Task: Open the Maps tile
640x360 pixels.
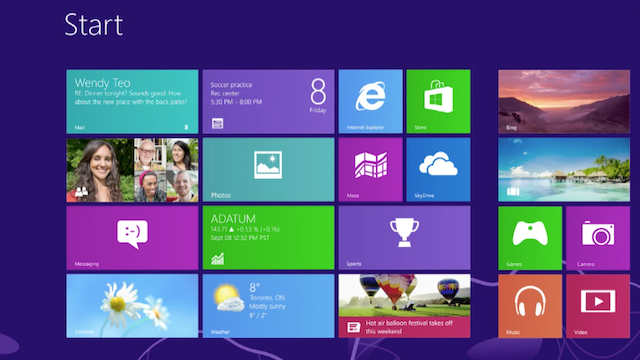Action: [x=370, y=169]
